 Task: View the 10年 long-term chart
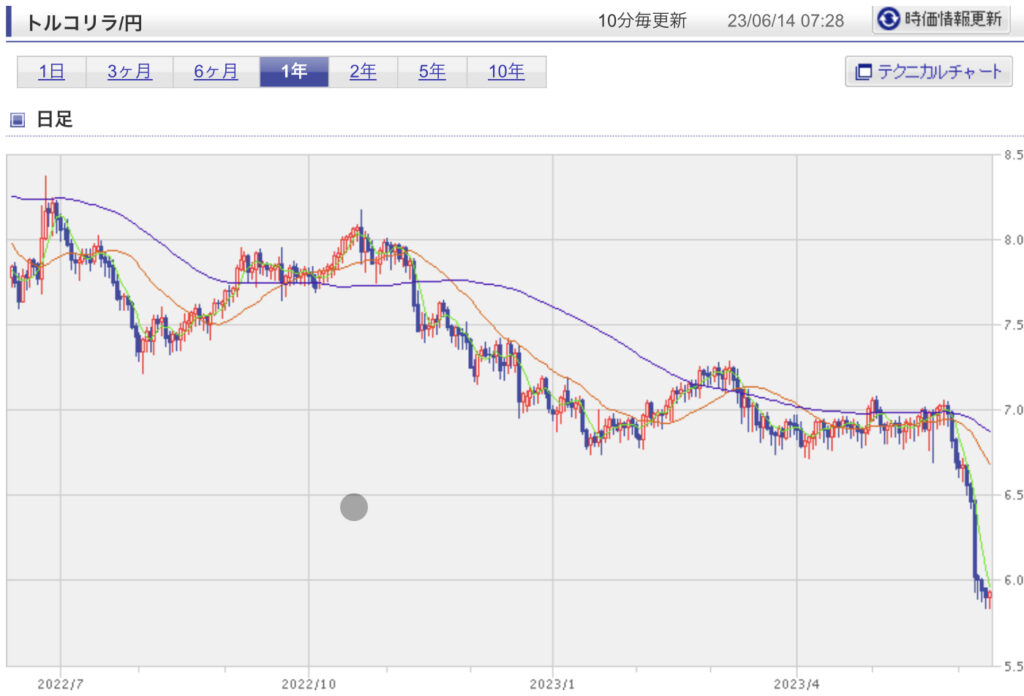tap(506, 72)
